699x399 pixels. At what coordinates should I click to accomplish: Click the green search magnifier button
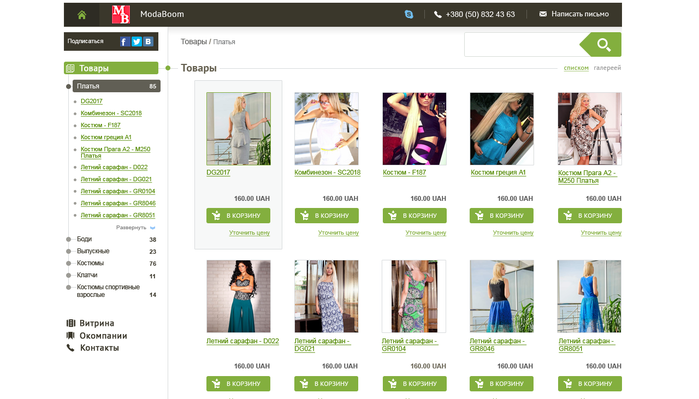tap(601, 45)
